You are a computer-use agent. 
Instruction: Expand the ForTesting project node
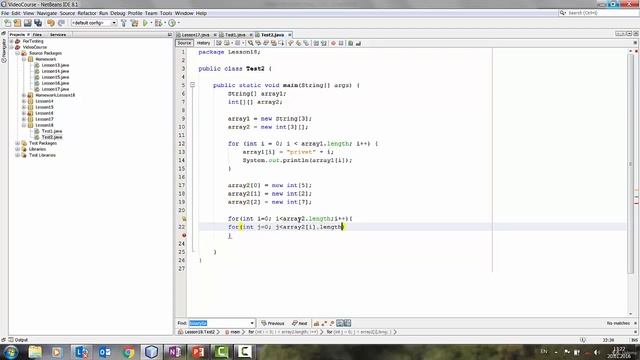tap(11, 41)
